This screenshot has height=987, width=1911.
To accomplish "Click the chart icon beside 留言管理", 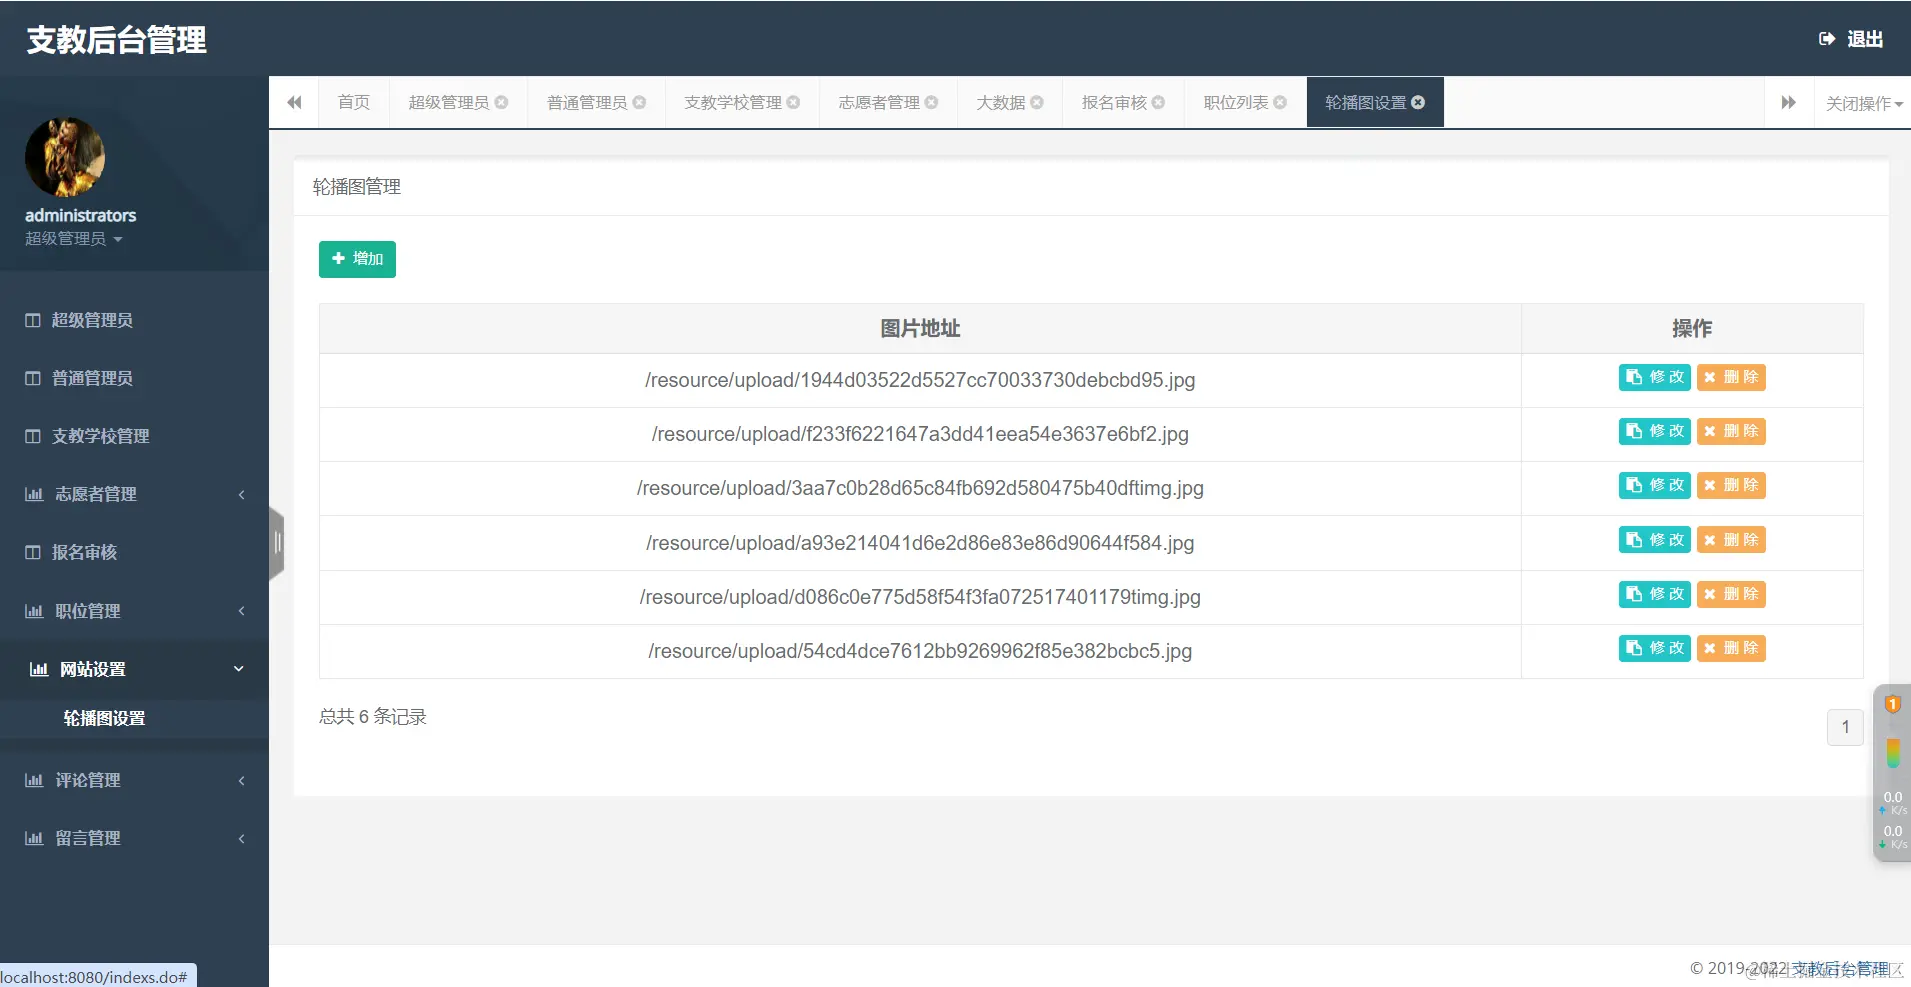I will coord(34,838).
